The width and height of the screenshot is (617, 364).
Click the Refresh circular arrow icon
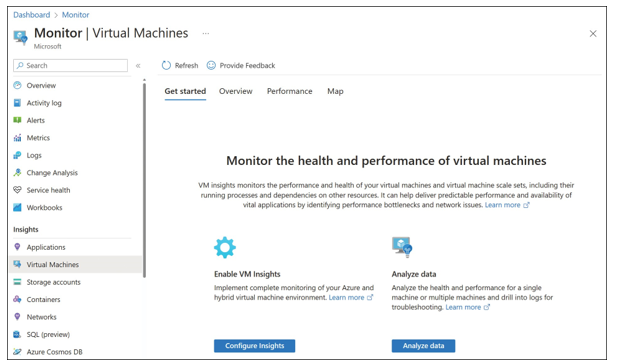166,65
